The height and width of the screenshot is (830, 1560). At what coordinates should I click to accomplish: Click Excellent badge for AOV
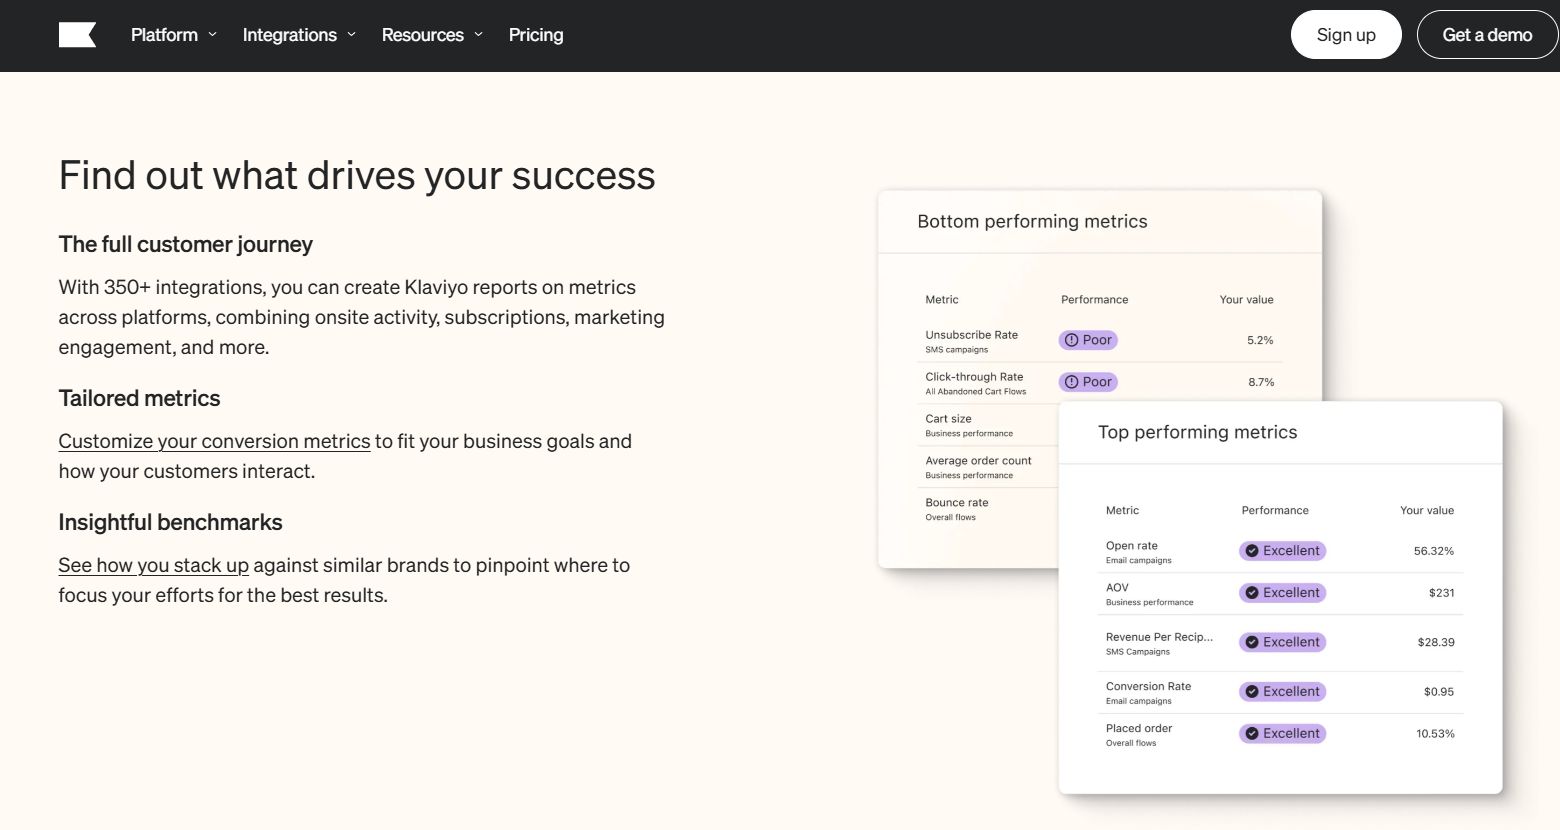point(1282,593)
